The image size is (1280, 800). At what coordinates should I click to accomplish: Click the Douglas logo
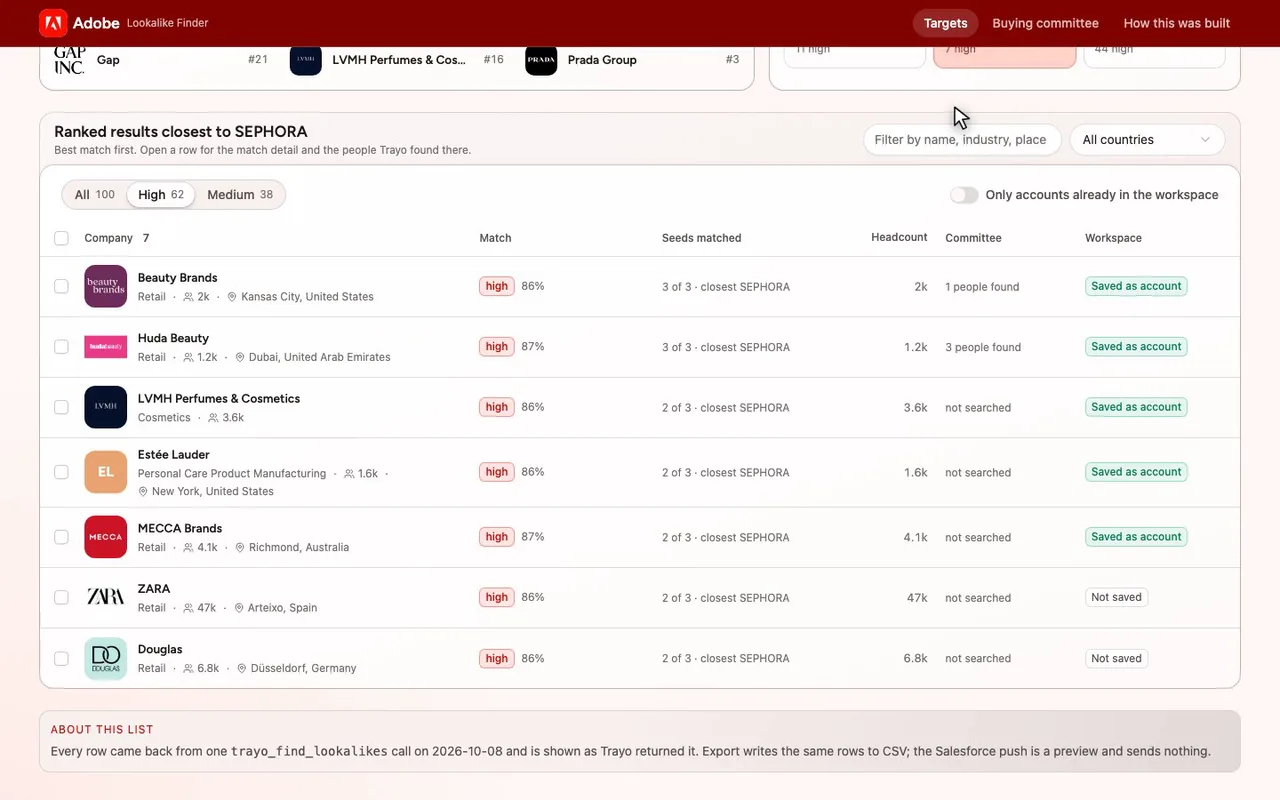[105, 658]
